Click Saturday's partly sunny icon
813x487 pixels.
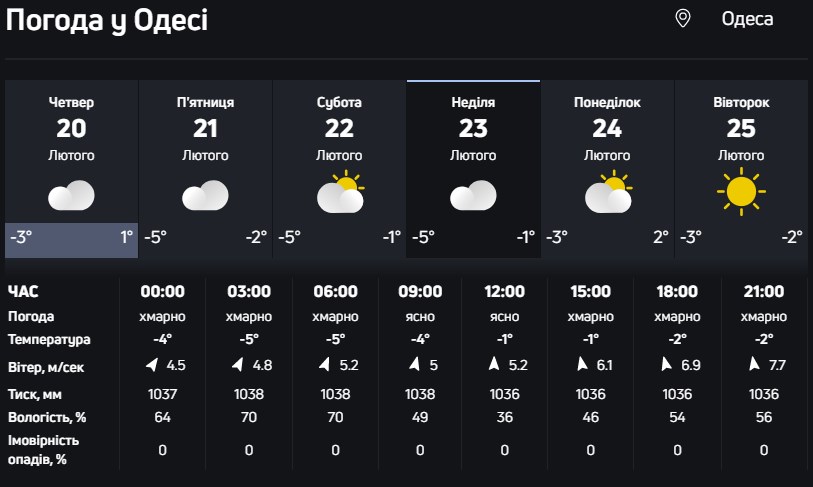[340, 193]
